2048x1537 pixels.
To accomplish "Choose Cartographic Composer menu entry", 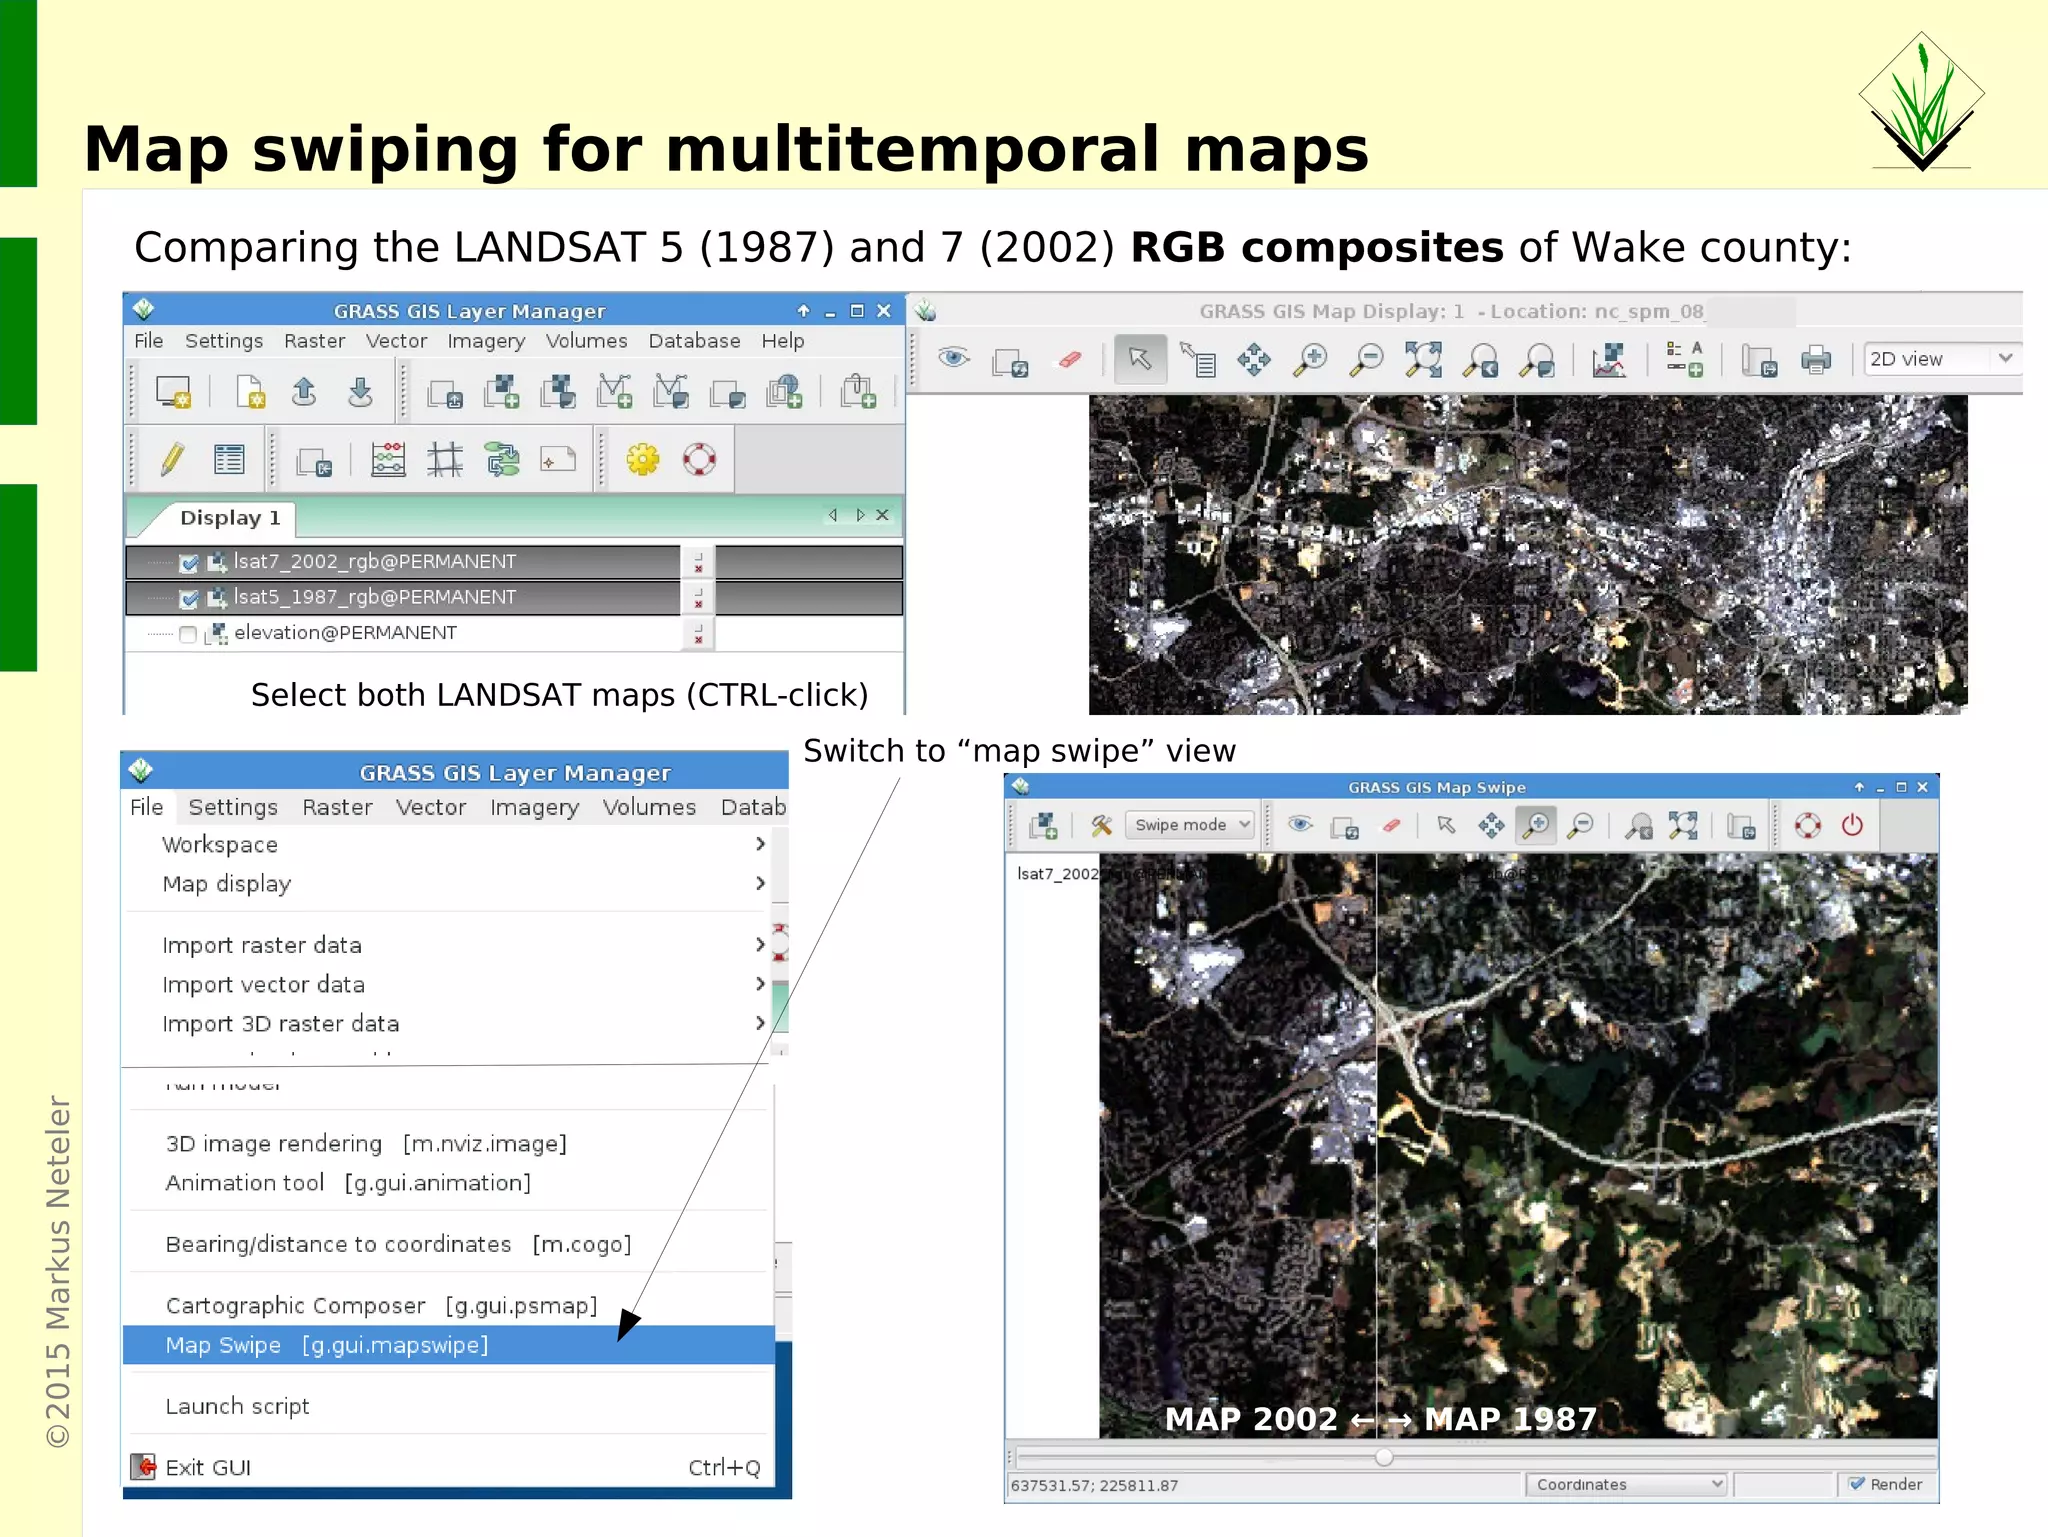I will (448, 1306).
